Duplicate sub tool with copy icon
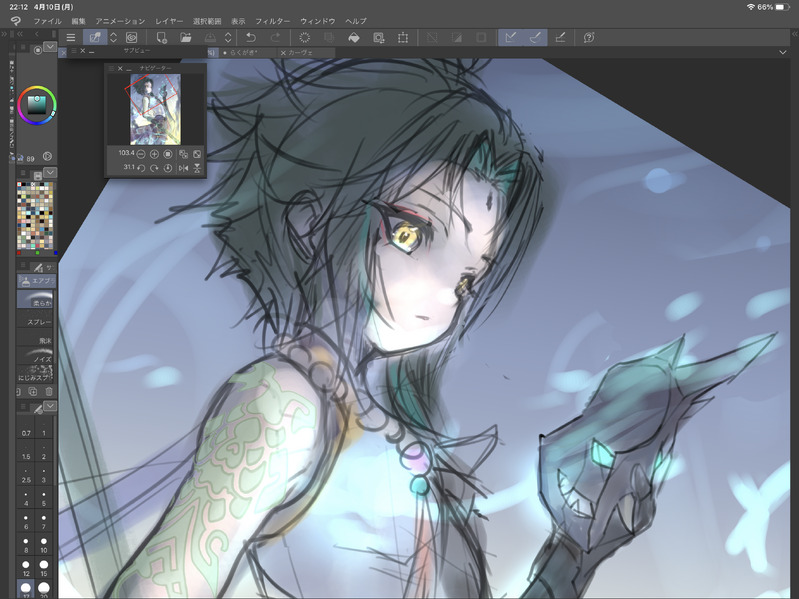 click(x=33, y=391)
